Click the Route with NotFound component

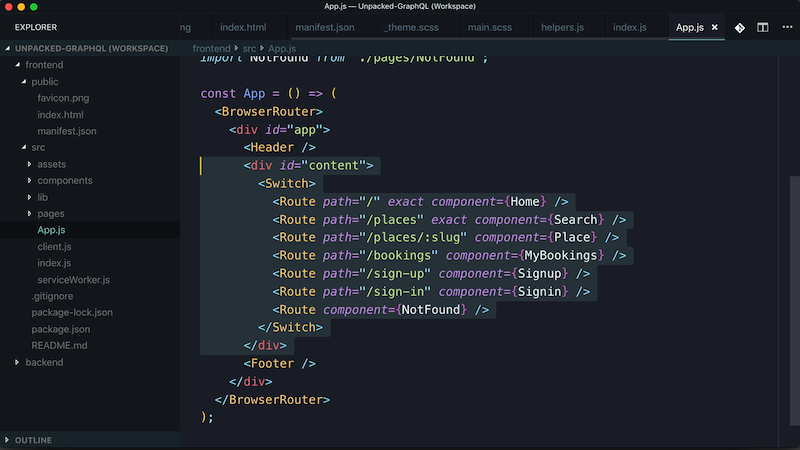[x=381, y=310]
